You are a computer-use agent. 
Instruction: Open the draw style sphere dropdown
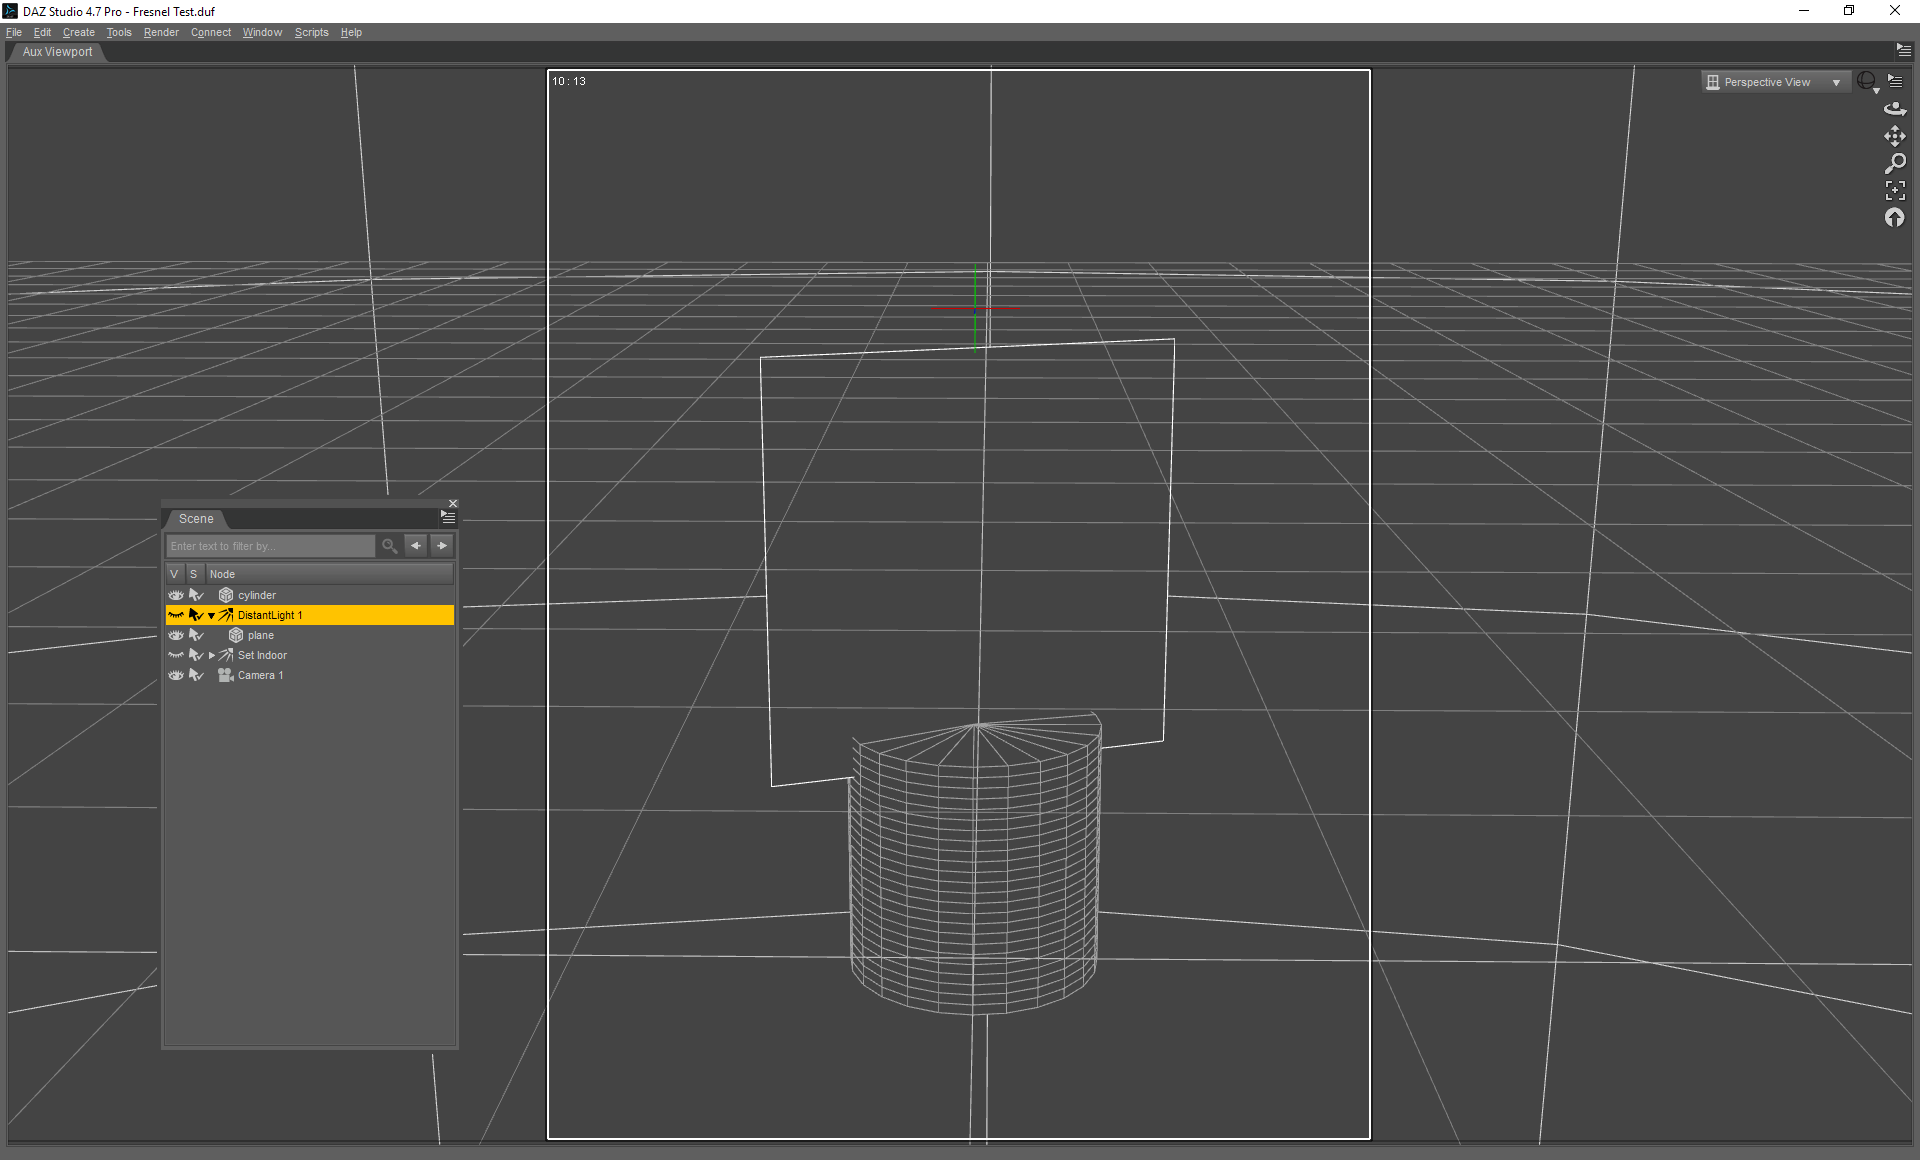click(x=1867, y=82)
